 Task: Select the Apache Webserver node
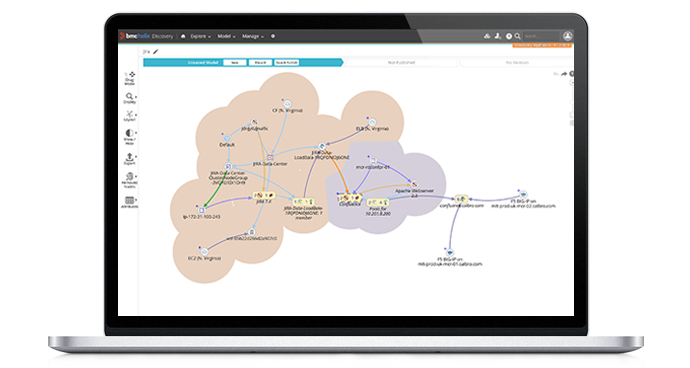414,184
